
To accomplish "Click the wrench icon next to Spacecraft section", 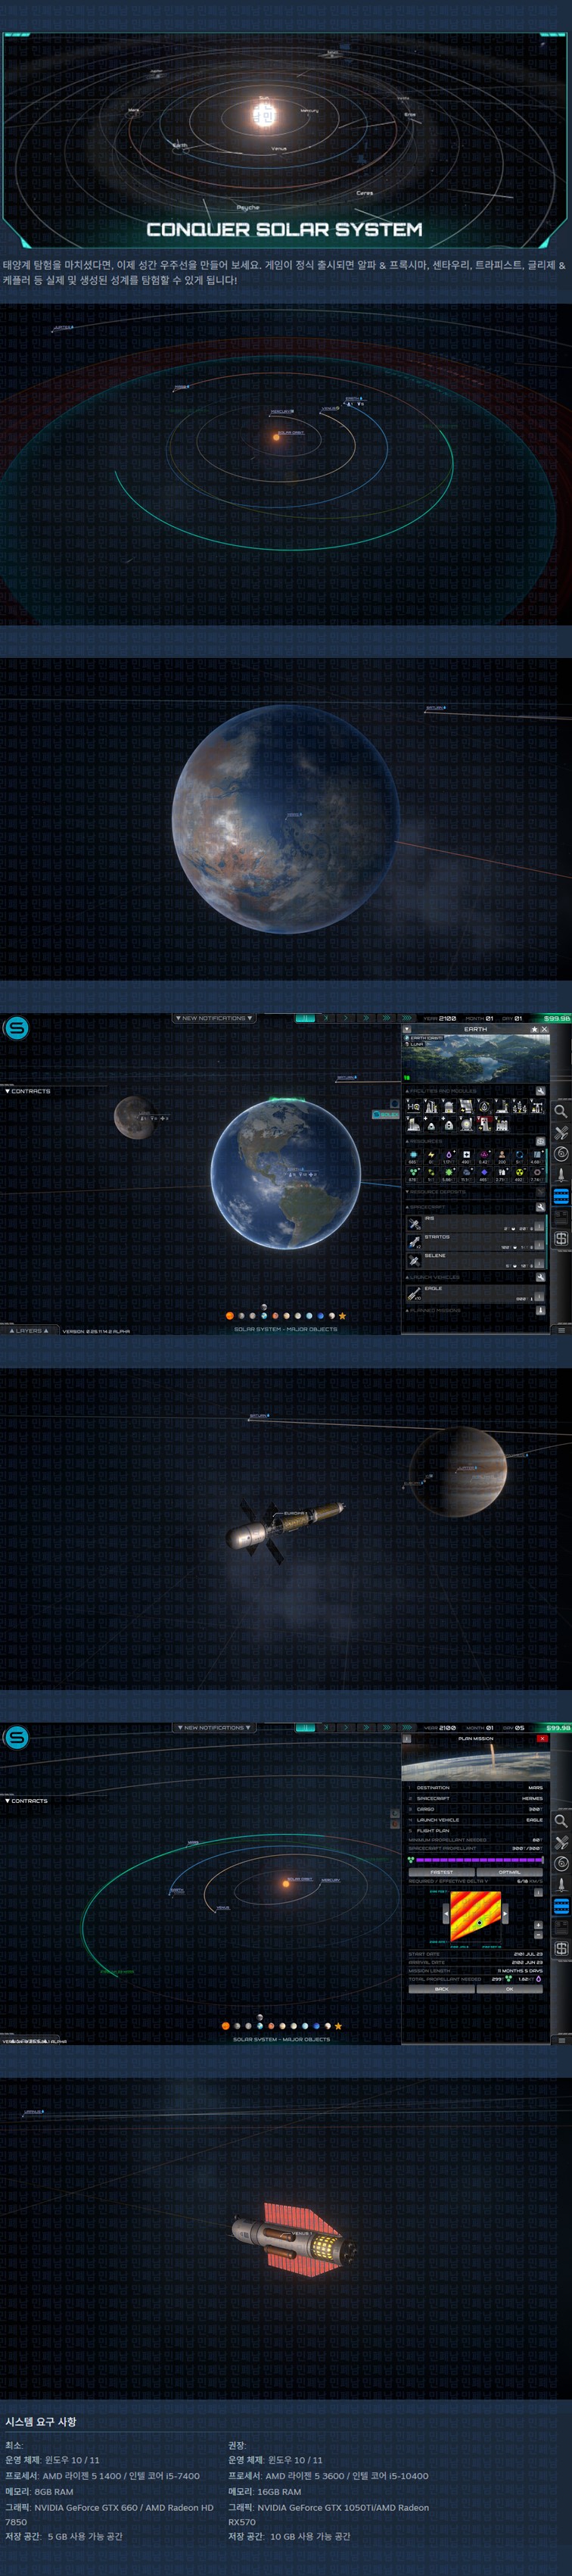I will pos(540,1207).
